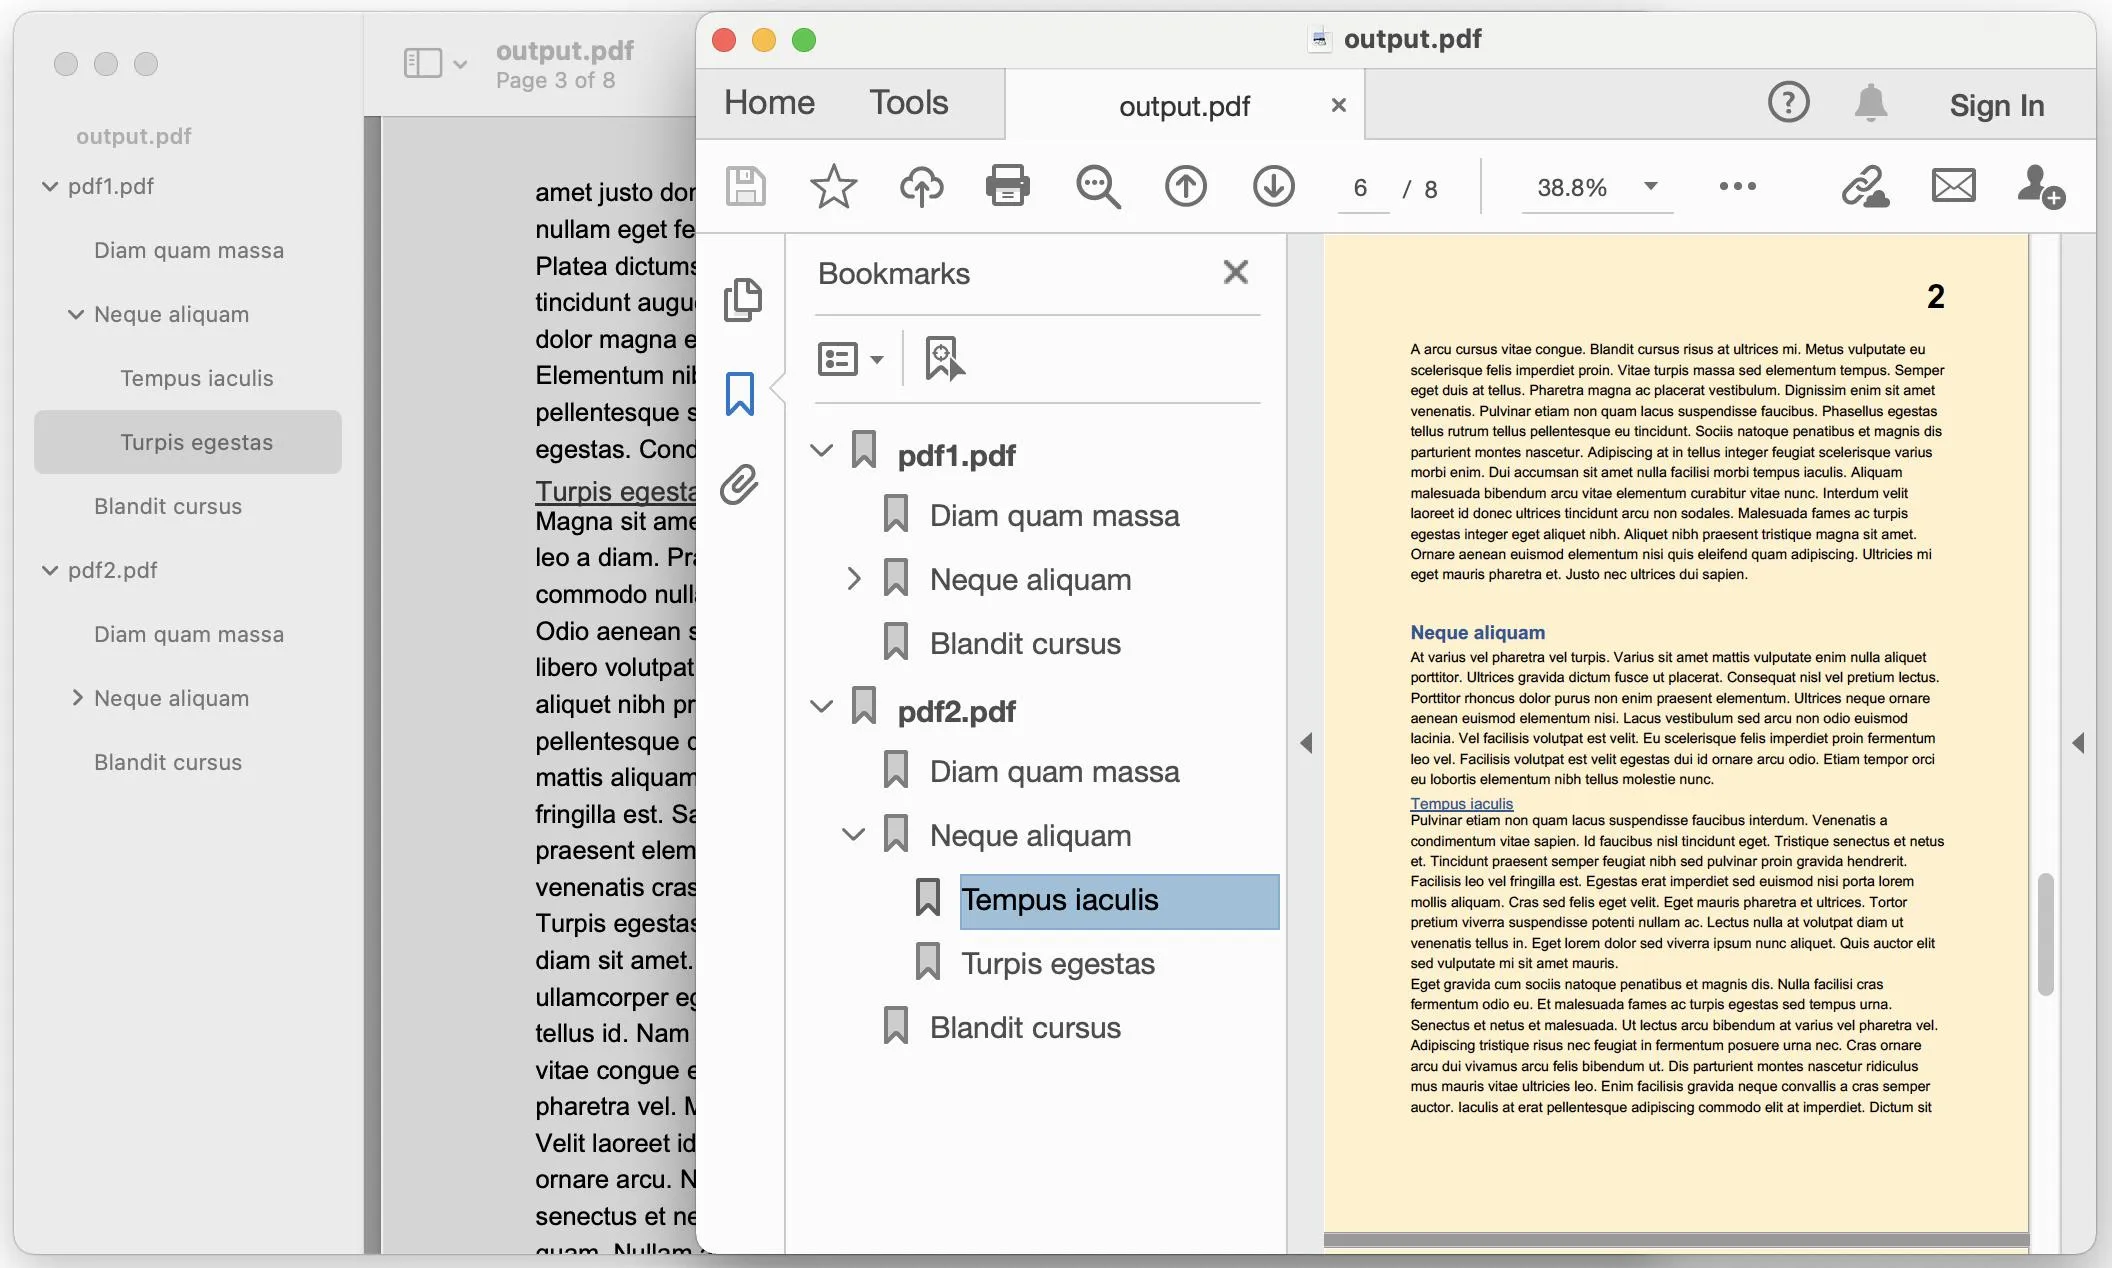The width and height of the screenshot is (2112, 1268).
Task: Toggle the Bookmarks side panel icon
Action: [x=740, y=393]
